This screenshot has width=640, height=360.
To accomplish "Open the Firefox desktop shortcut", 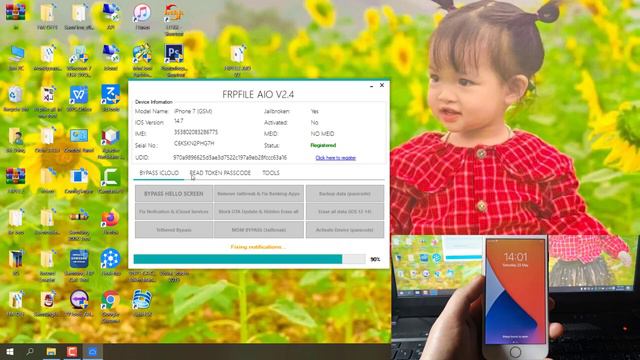I will (111, 222).
